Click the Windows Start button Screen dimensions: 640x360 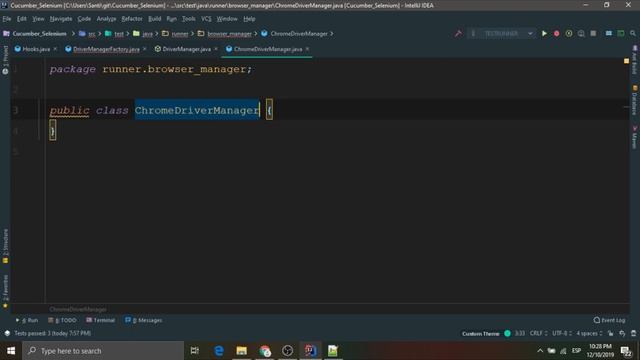(11, 351)
